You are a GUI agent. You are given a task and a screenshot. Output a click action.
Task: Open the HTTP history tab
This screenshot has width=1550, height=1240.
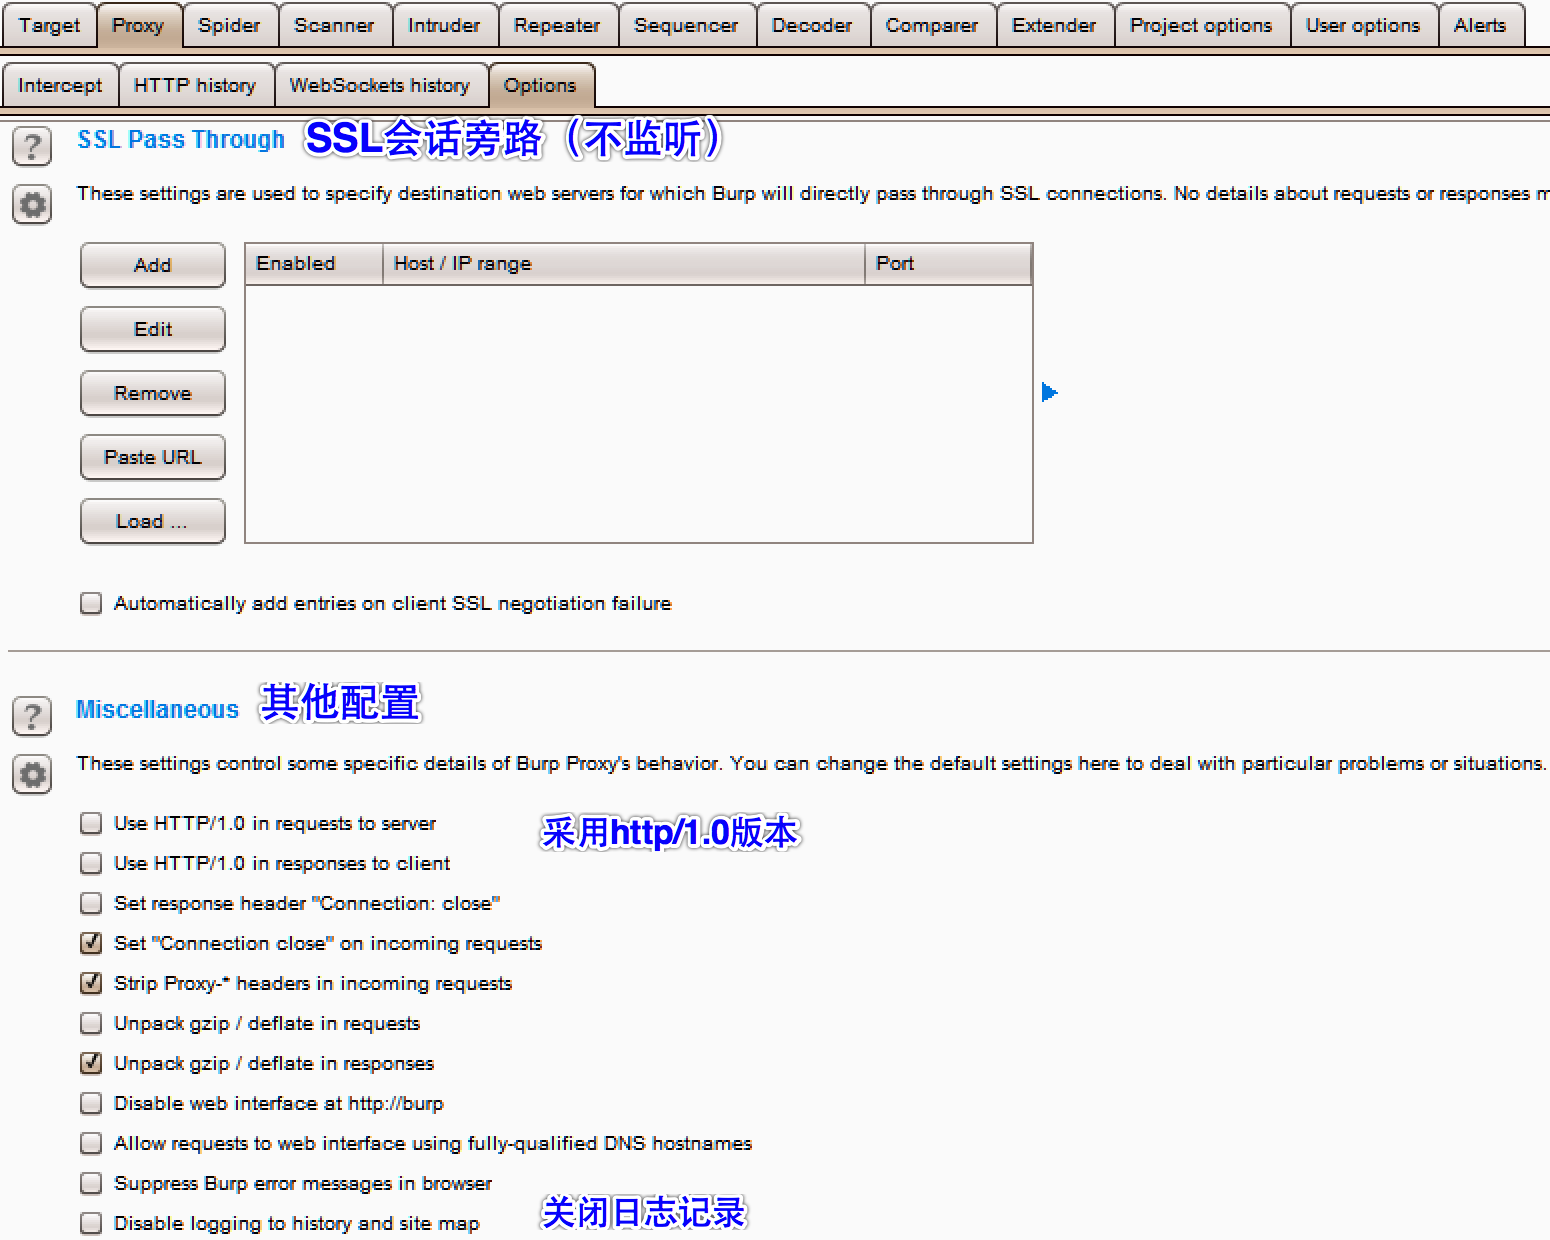(196, 85)
